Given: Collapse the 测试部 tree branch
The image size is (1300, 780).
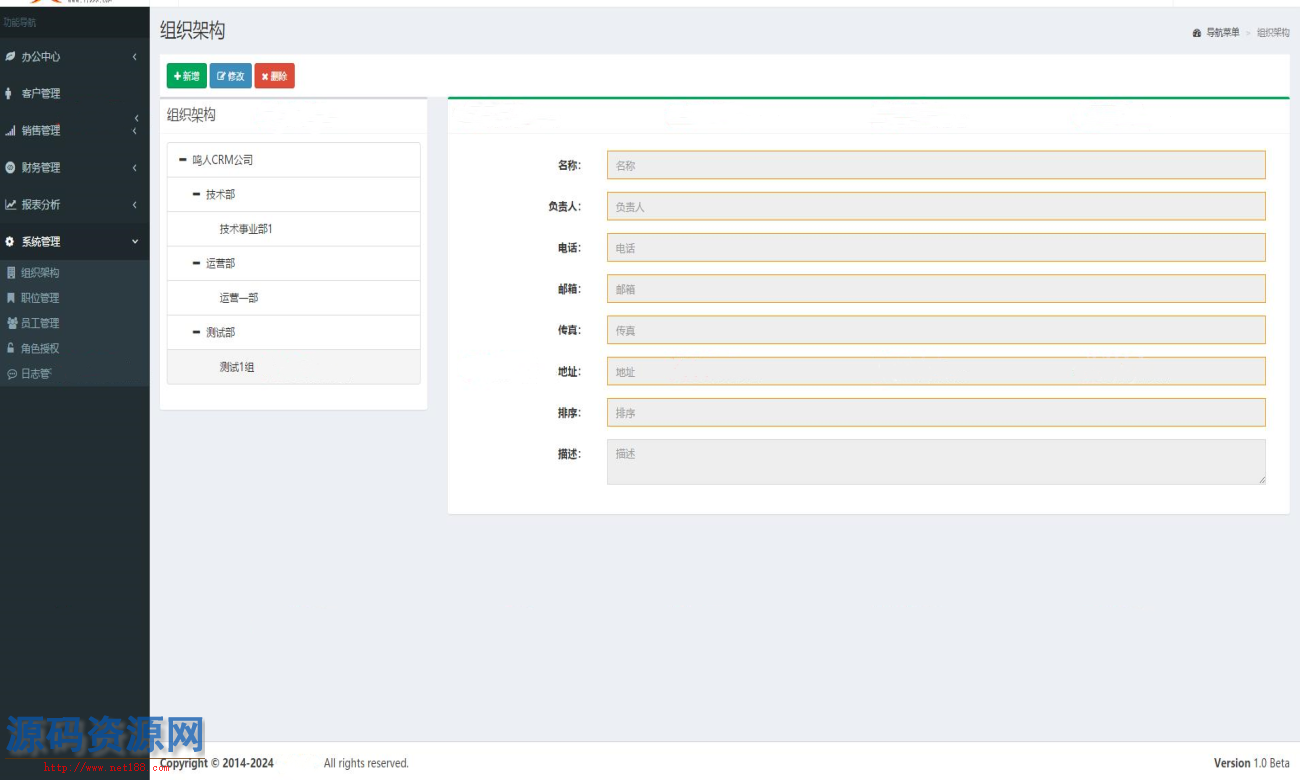Looking at the screenshot, I should (x=196, y=333).
